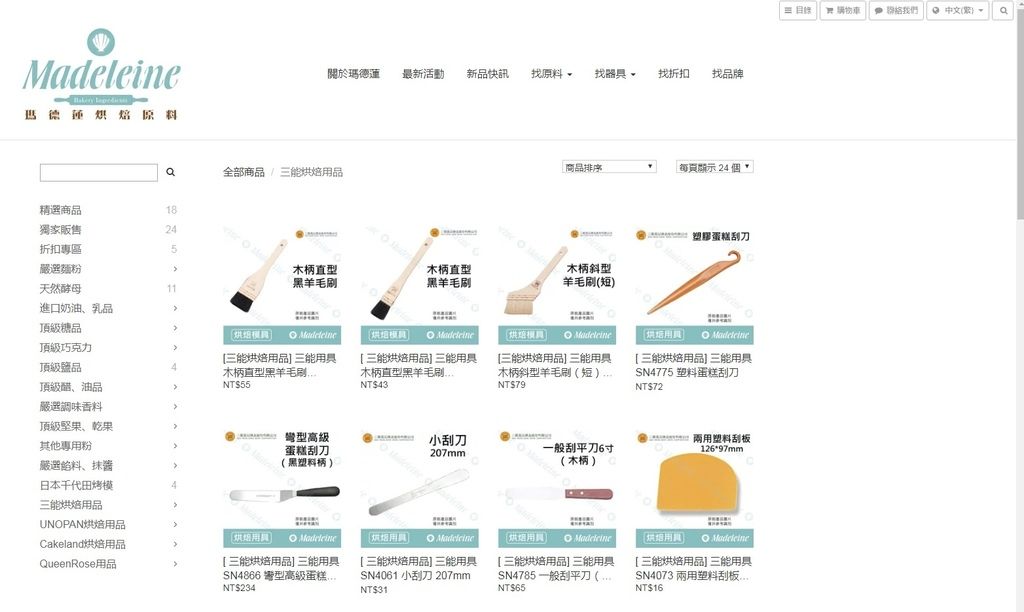The image size is (1024, 612).
Task: Open the 目錄 menu button
Action: [x=798, y=10]
